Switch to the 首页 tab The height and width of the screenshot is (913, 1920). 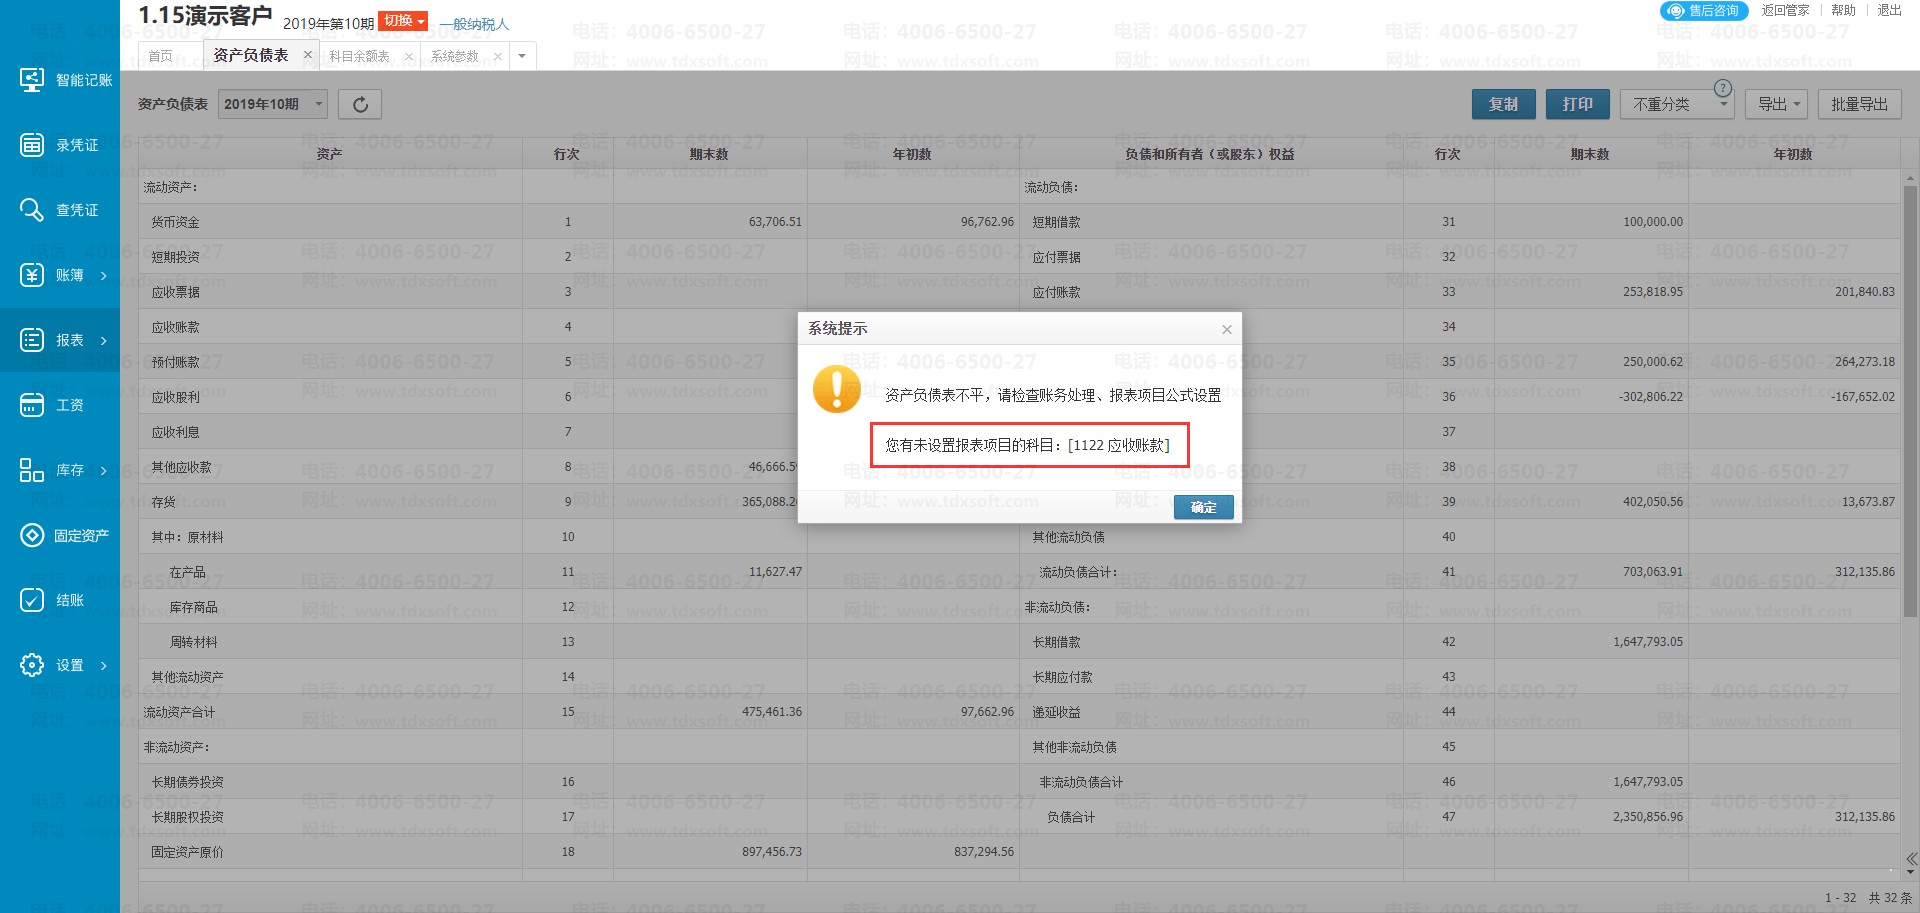tap(160, 56)
